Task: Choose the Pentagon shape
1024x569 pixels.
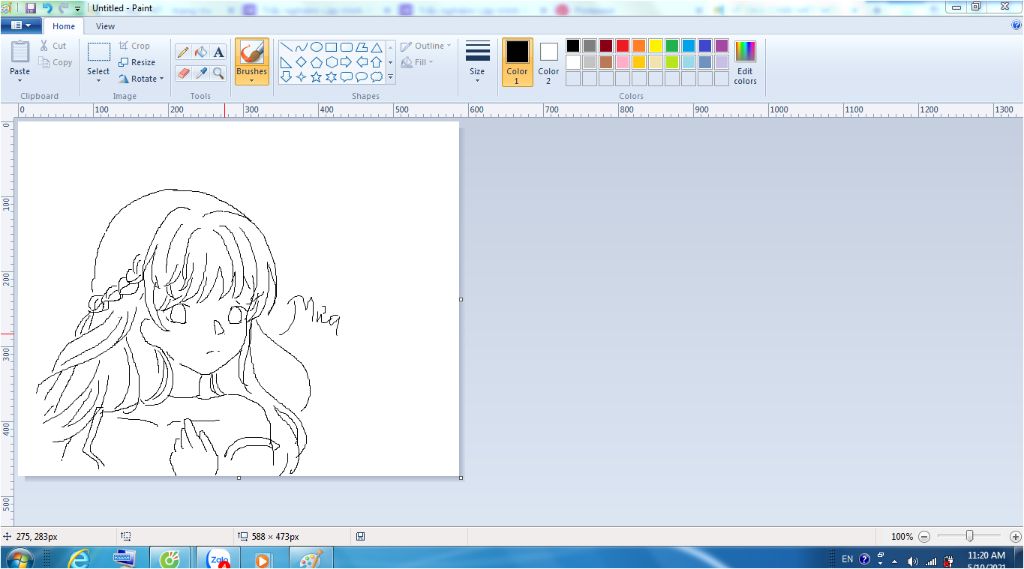Action: point(316,62)
